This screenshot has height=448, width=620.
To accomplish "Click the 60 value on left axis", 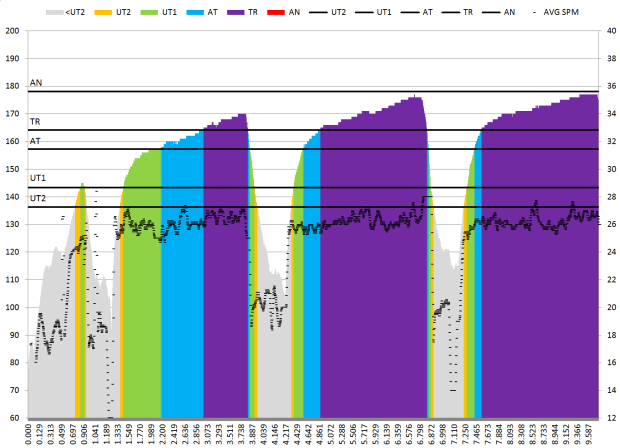I will 15,417.
